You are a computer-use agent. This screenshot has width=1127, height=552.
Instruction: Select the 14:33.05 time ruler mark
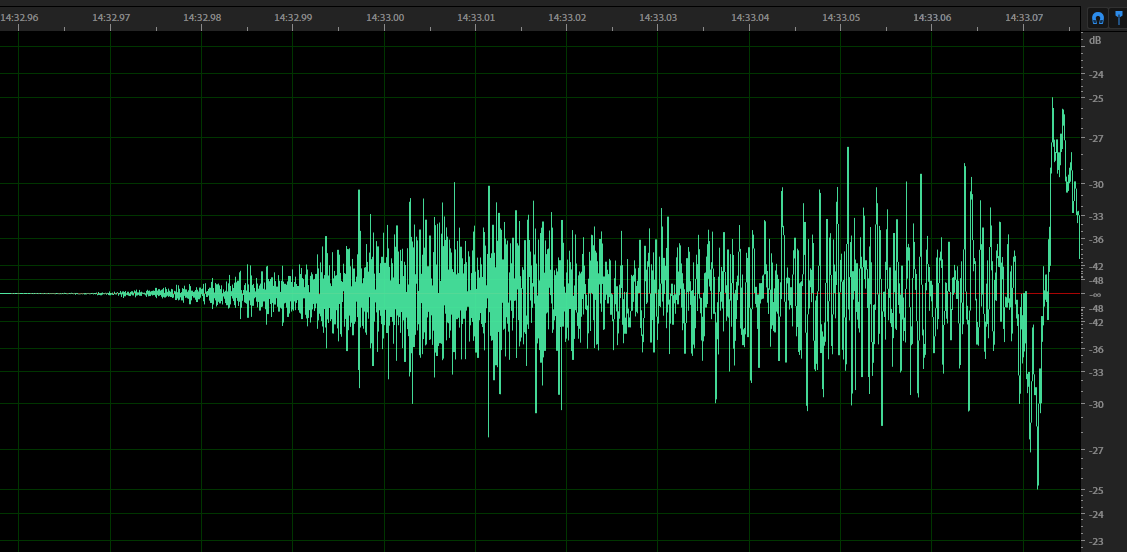tap(841, 17)
